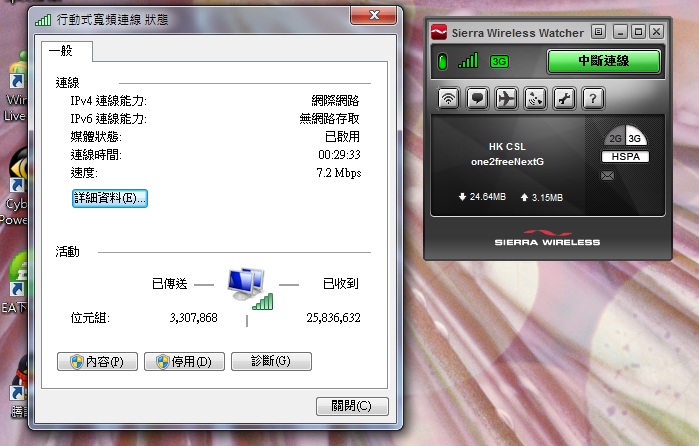This screenshot has width=699, height=446.
Task: Close the Sierra Wireless Watcher window
Action: pos(656,32)
